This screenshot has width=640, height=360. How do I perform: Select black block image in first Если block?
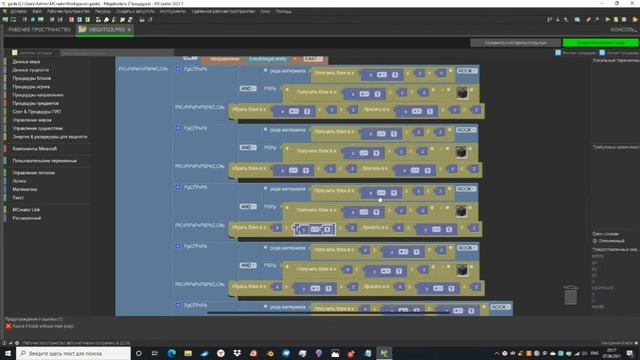pyautogui.click(x=462, y=93)
